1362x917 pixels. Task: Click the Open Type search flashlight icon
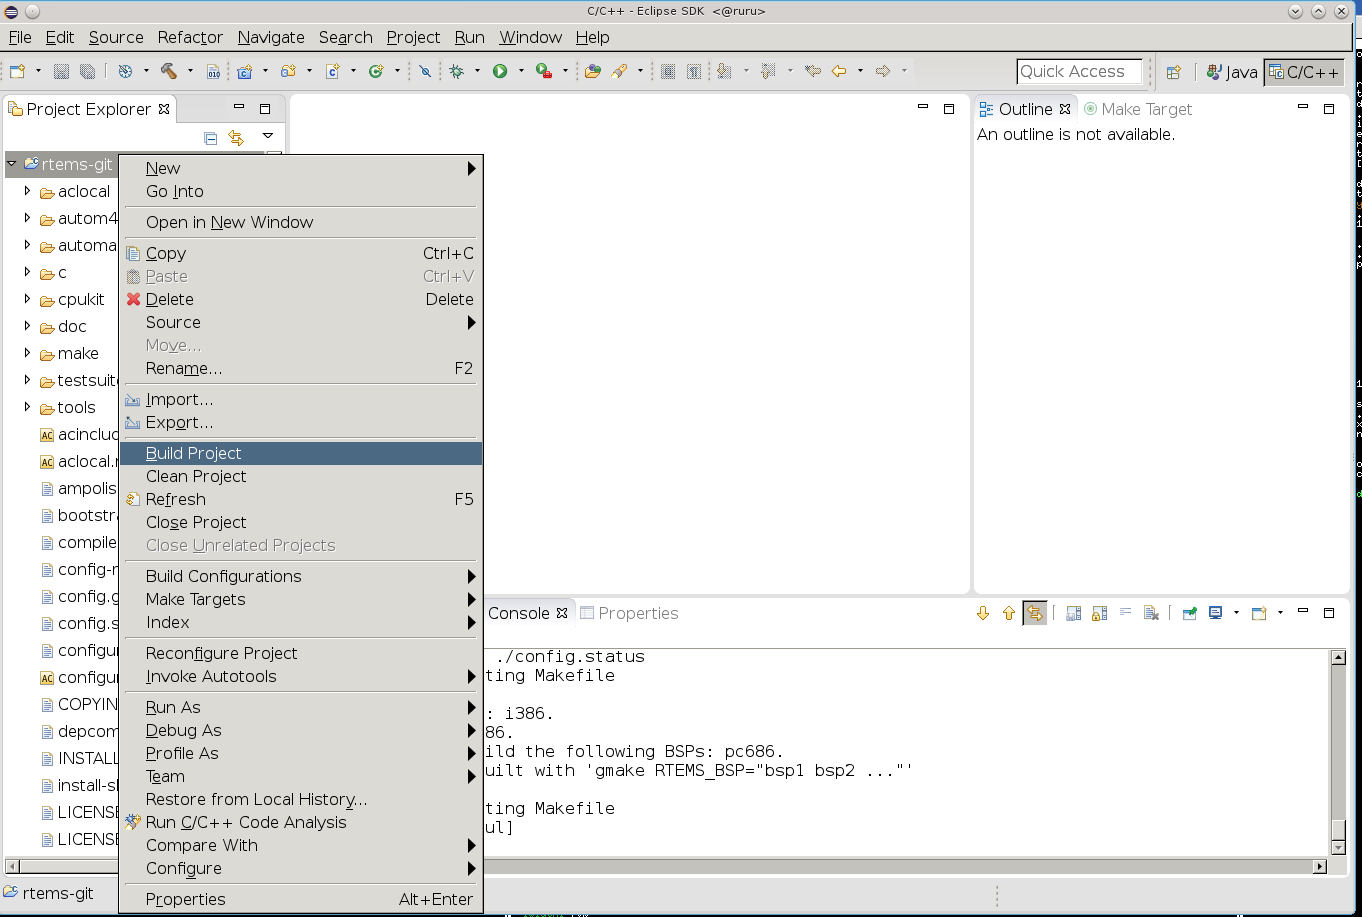tap(619, 71)
